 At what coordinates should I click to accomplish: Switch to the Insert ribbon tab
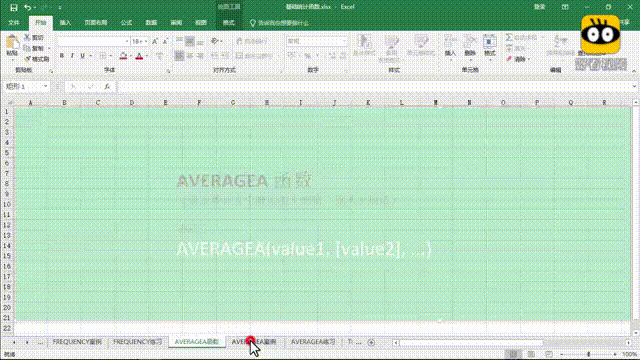tap(65, 23)
